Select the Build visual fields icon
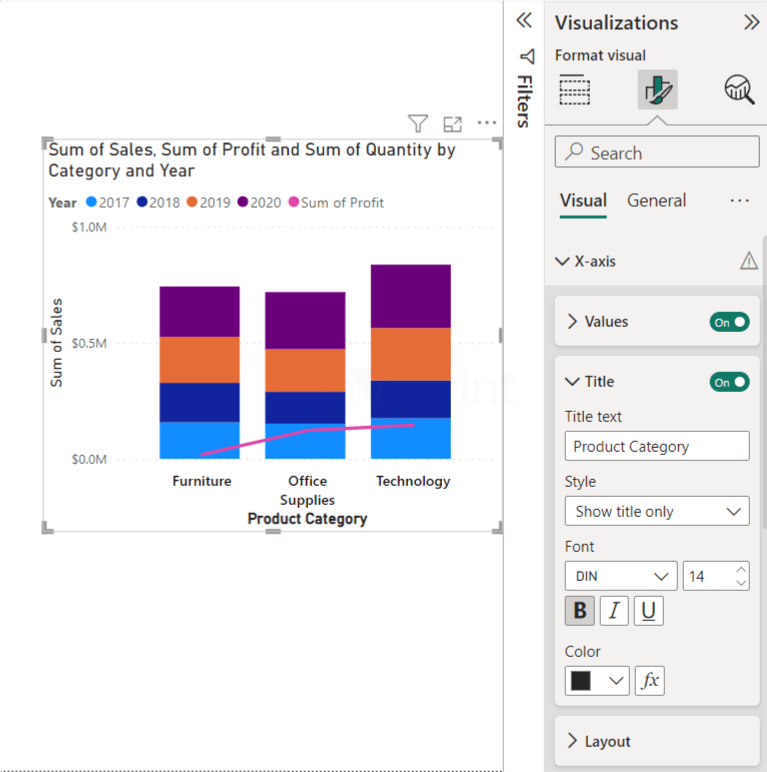This screenshot has height=772, width=767. tap(575, 90)
